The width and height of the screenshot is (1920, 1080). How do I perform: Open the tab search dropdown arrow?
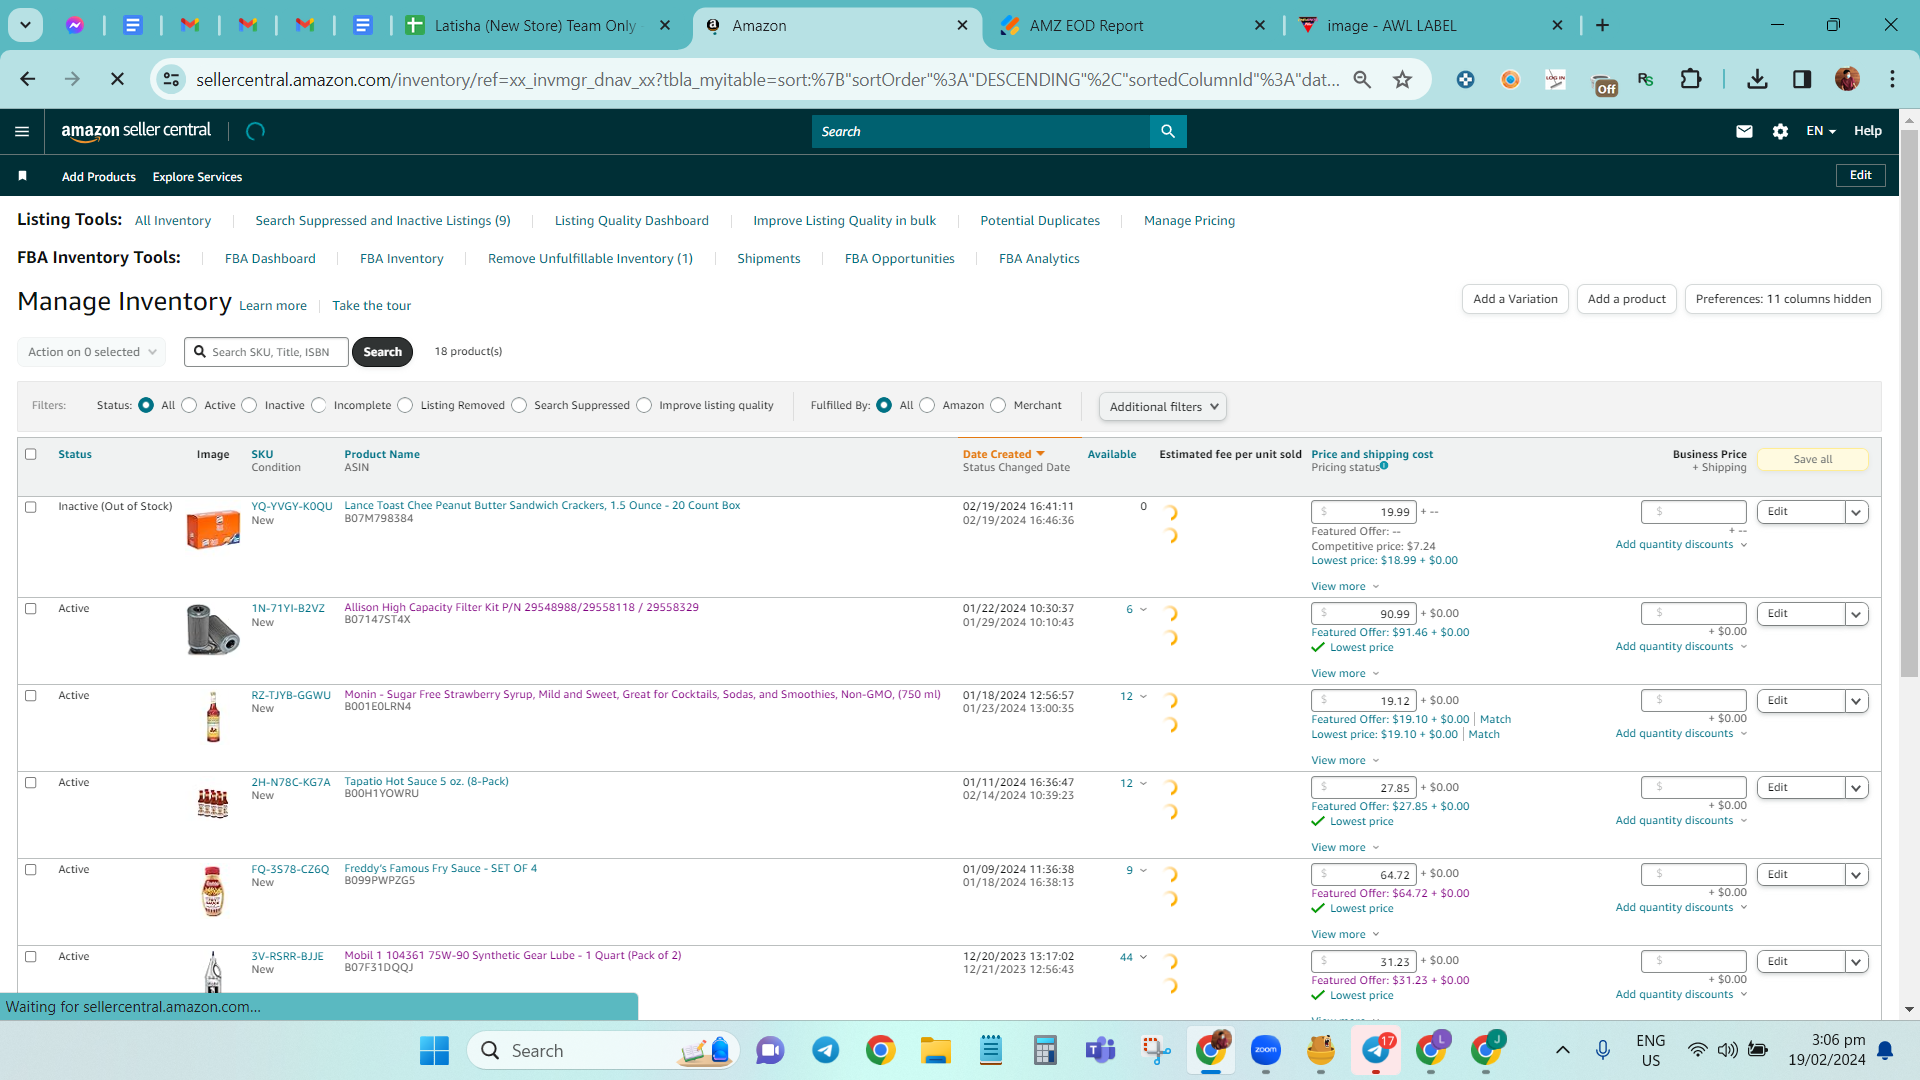[x=25, y=25]
